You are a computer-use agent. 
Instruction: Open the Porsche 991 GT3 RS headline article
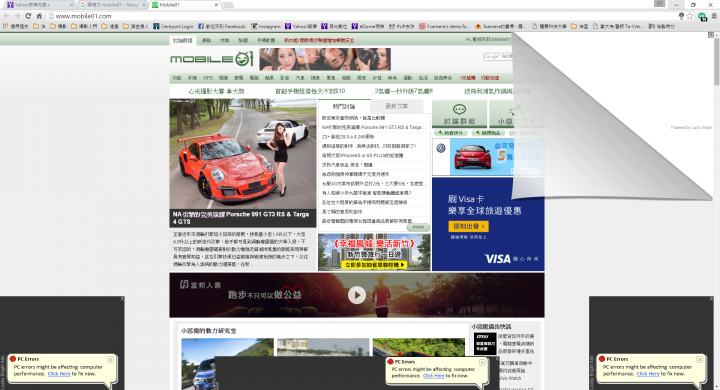pos(242,218)
